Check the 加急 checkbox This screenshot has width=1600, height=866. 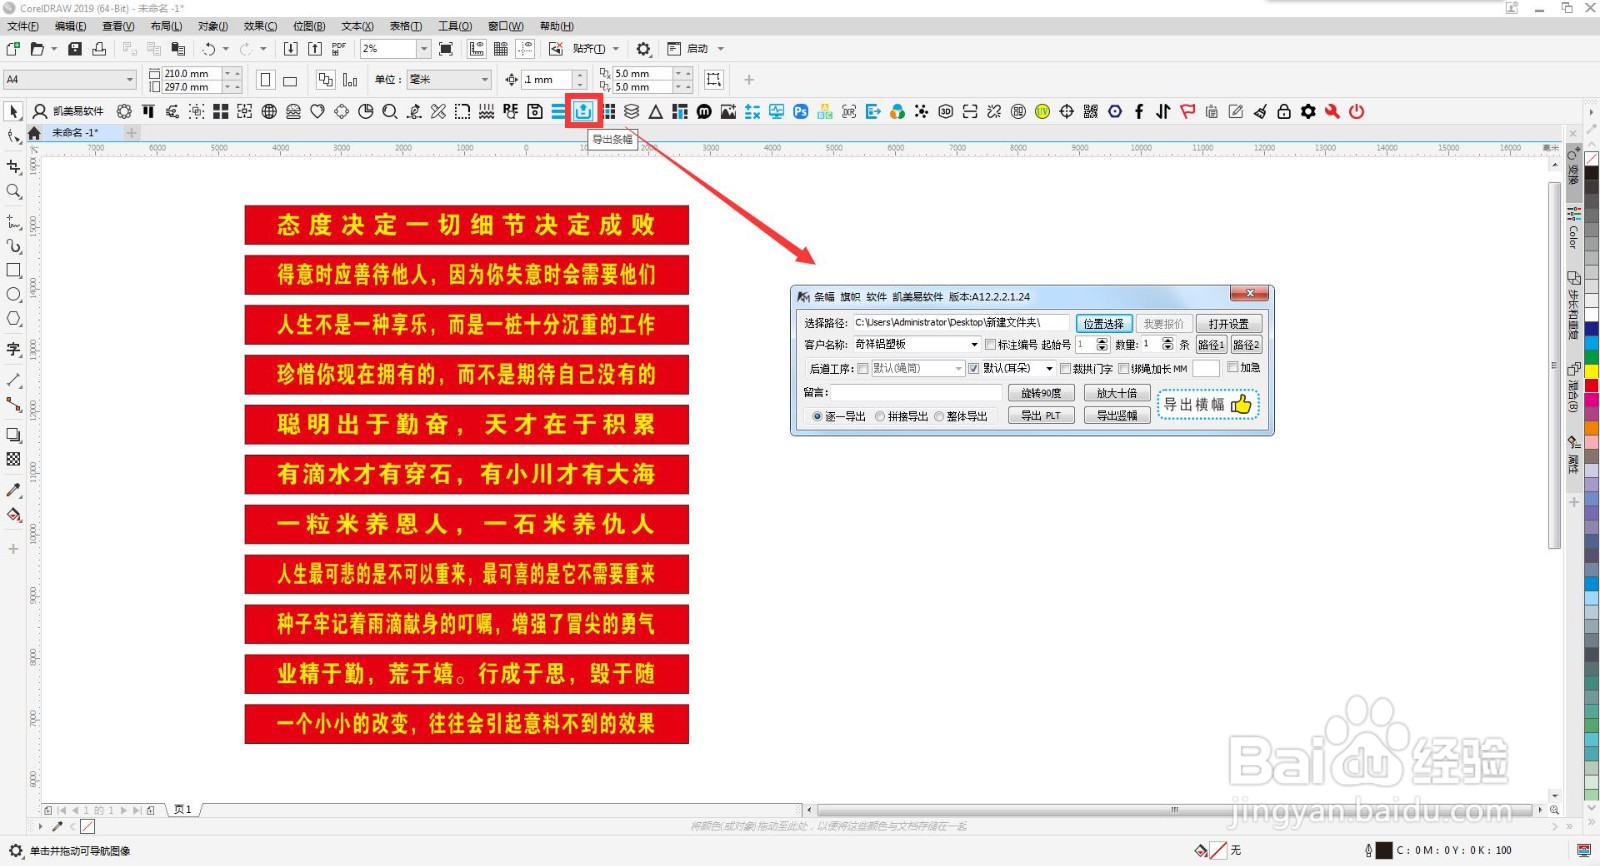click(1233, 367)
